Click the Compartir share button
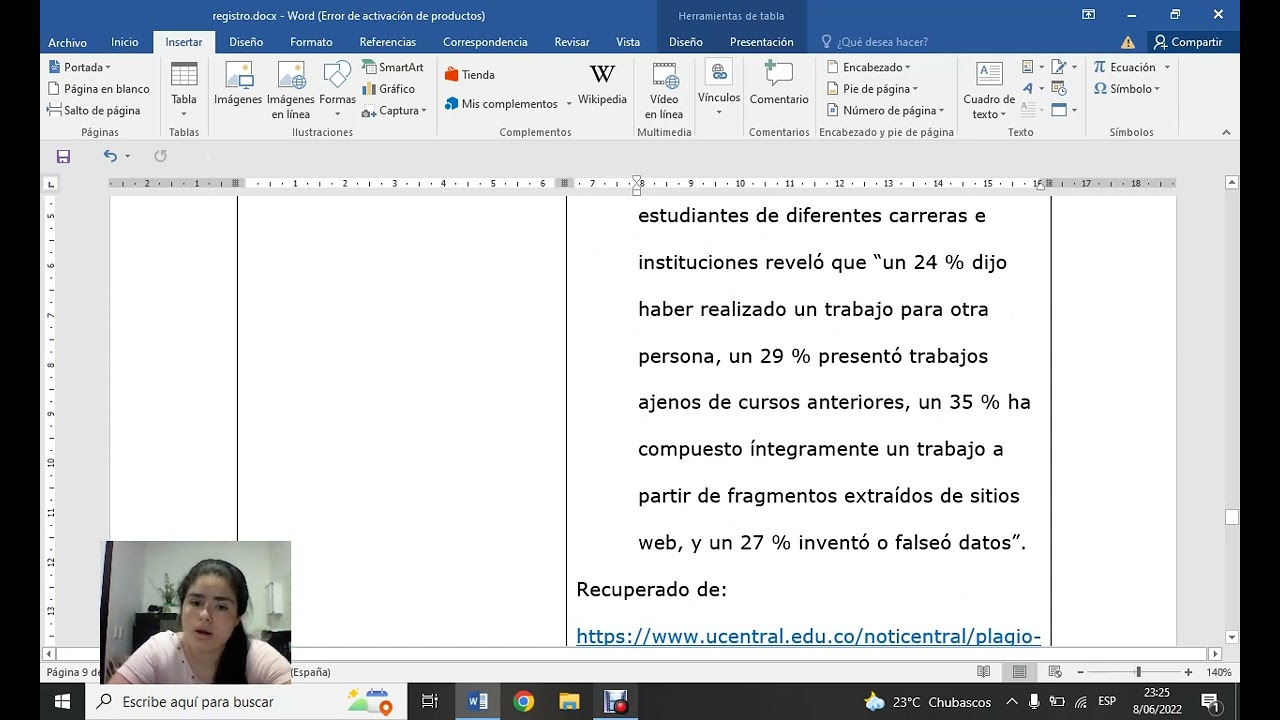The height and width of the screenshot is (720, 1280). [x=1188, y=42]
